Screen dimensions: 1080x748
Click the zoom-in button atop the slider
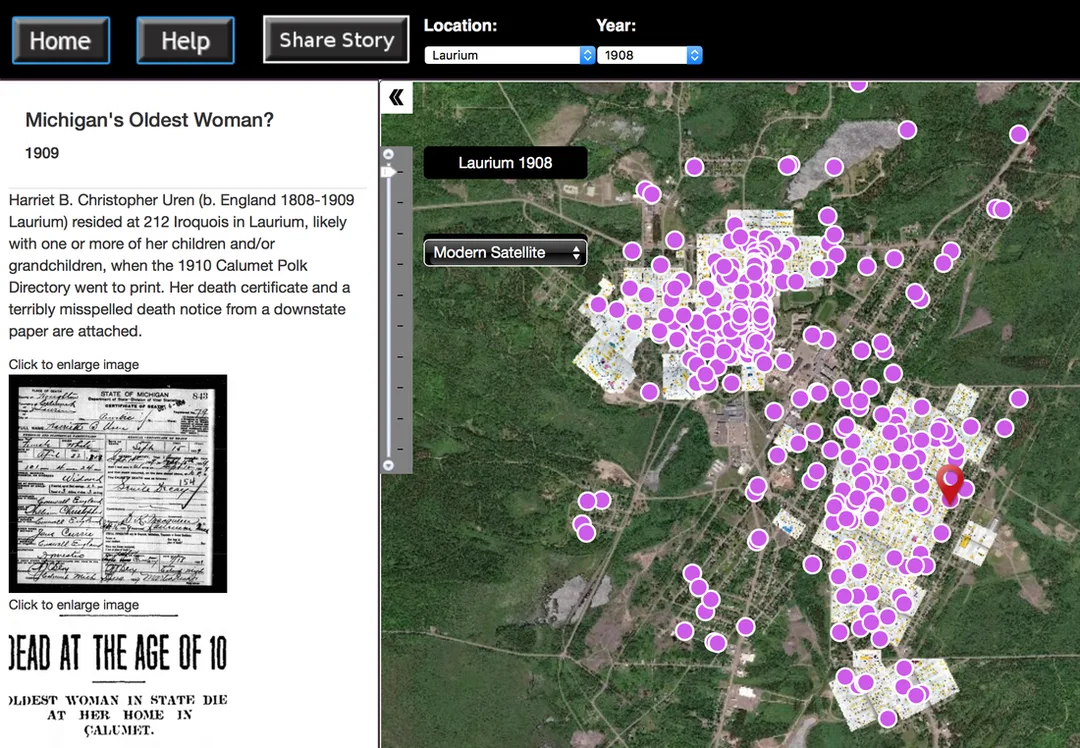click(x=388, y=154)
